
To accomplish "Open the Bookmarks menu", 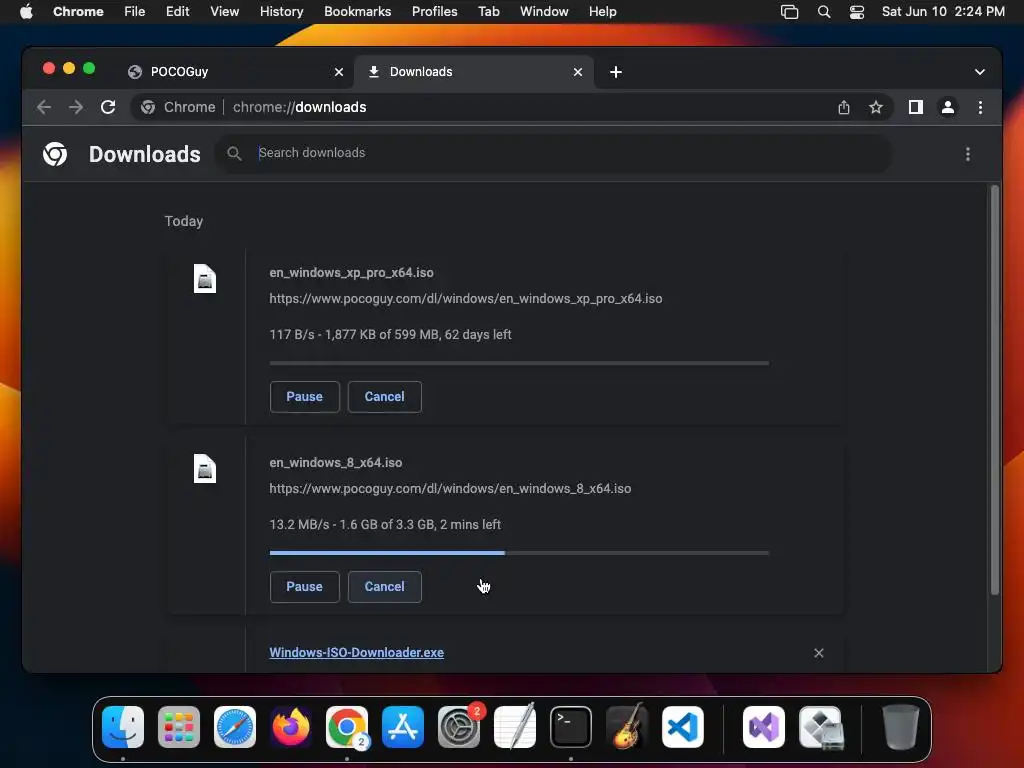I will [357, 12].
